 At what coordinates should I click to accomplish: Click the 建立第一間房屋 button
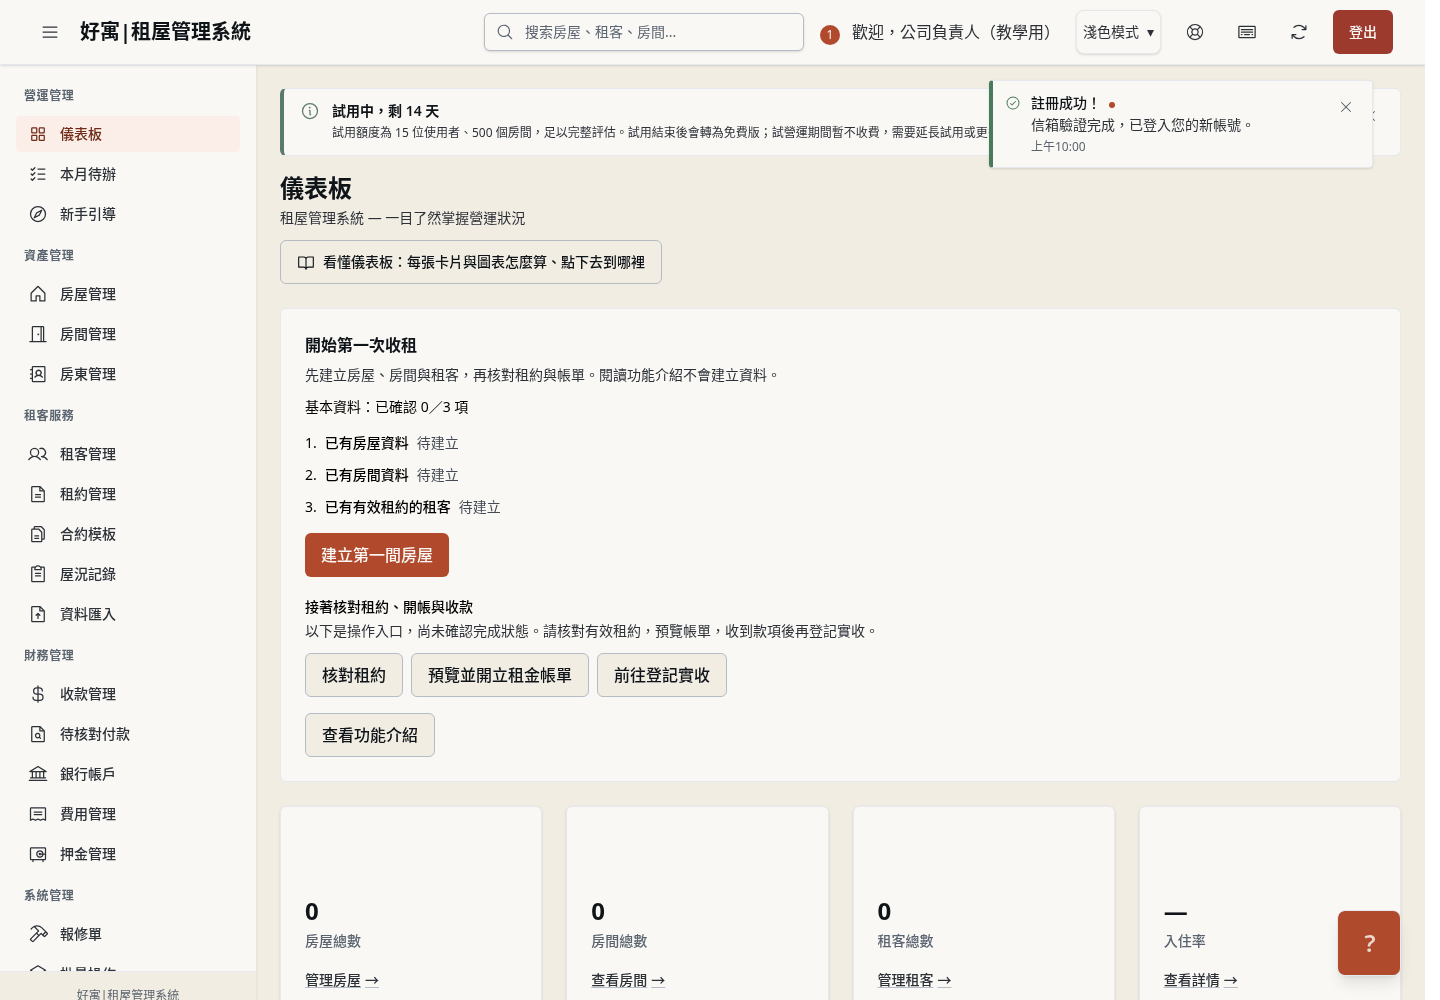tap(377, 555)
